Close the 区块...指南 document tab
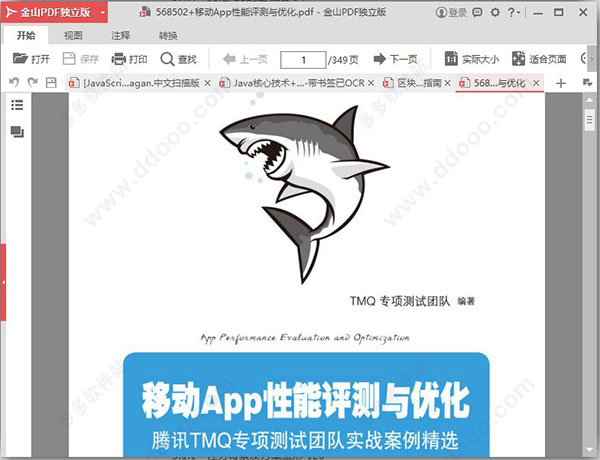This screenshot has width=600, height=460. tap(447, 83)
